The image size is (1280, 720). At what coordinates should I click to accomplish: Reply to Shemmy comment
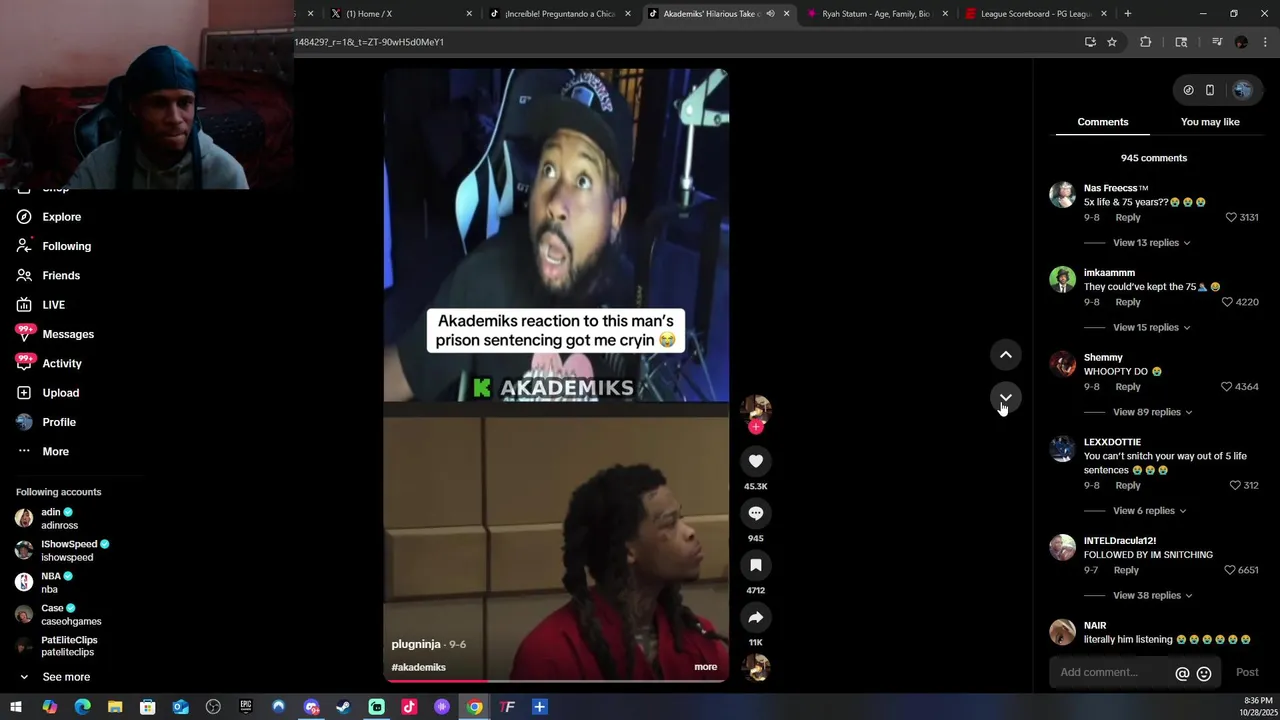1128,387
